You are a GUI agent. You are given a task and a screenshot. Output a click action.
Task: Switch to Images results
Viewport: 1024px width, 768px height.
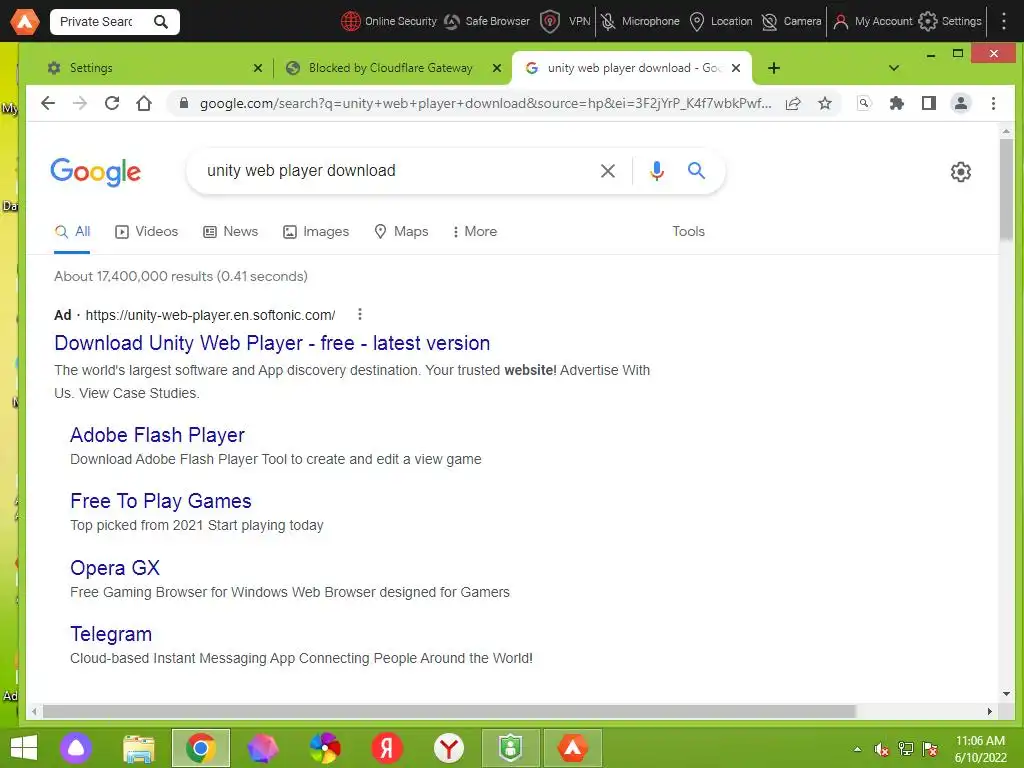[x=316, y=231]
